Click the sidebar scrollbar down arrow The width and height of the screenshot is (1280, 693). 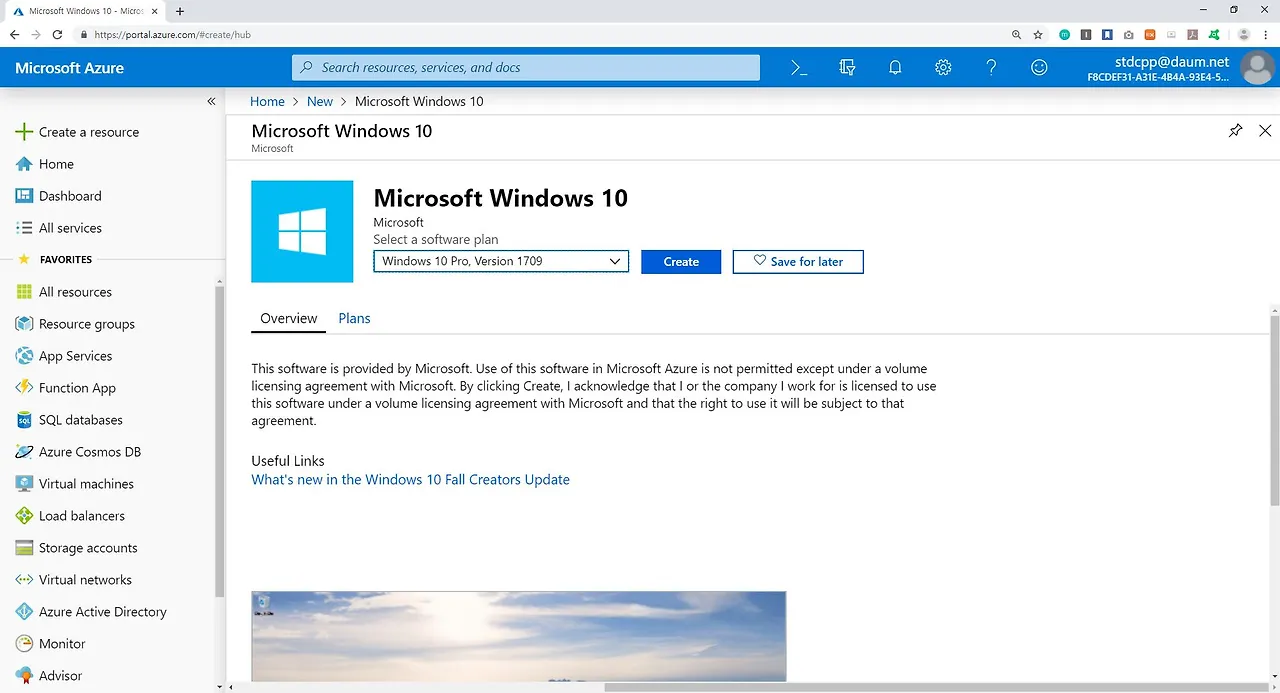[x=219, y=687]
